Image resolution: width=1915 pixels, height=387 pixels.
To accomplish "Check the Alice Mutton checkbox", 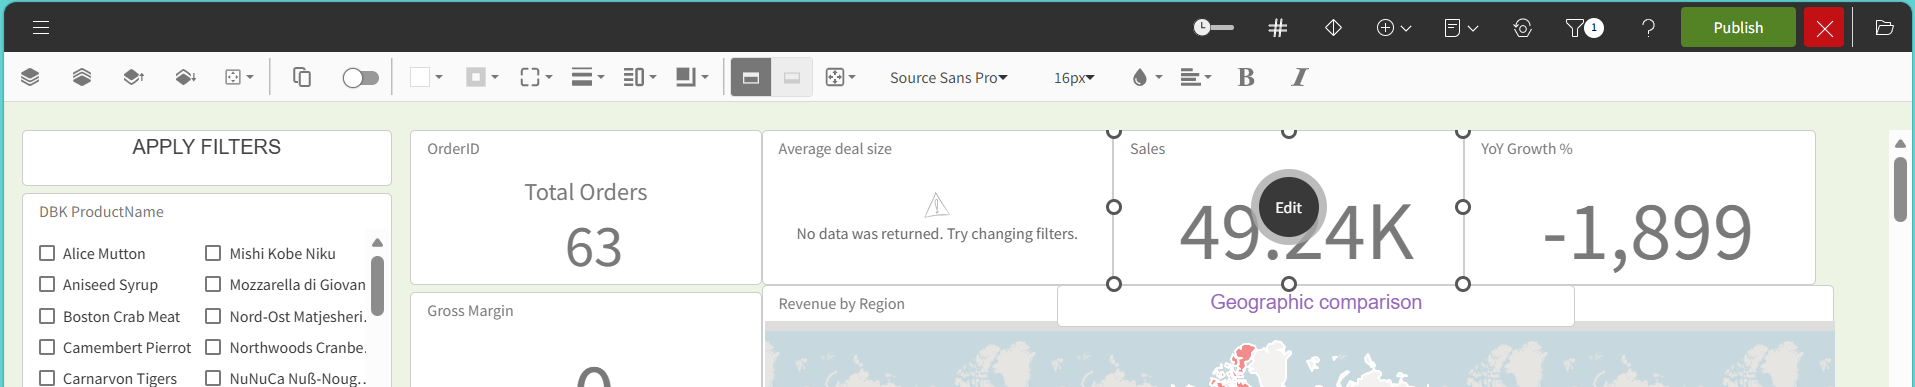I will [x=47, y=253].
